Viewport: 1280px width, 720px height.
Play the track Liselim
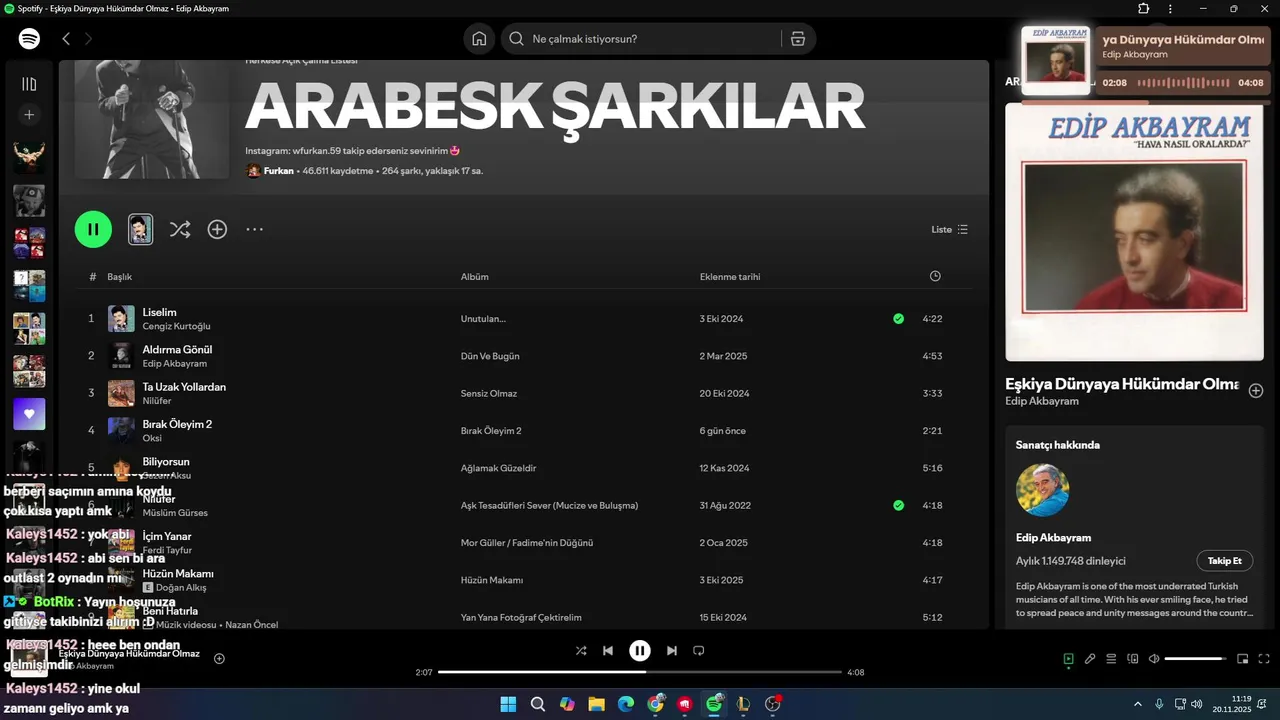159,312
